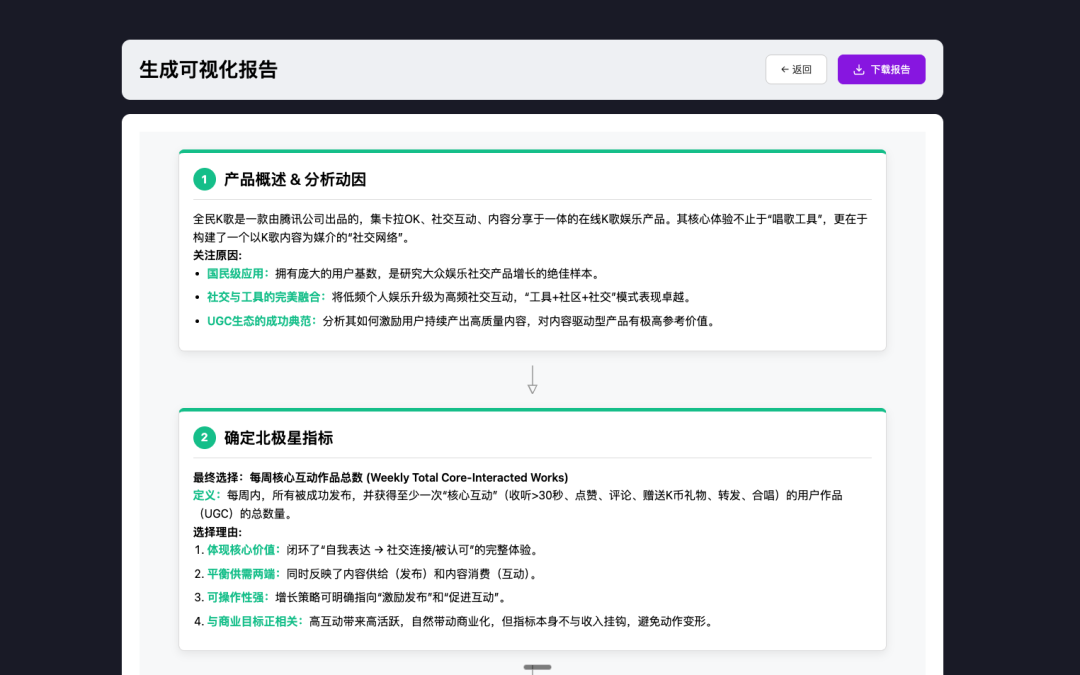Click the green number 2 badge
The height and width of the screenshot is (675, 1080).
pyautogui.click(x=204, y=437)
